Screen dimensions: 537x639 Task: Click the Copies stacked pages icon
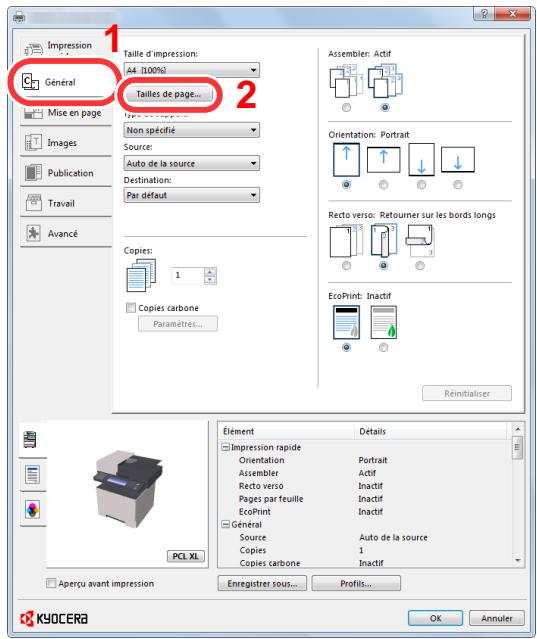[x=141, y=275]
